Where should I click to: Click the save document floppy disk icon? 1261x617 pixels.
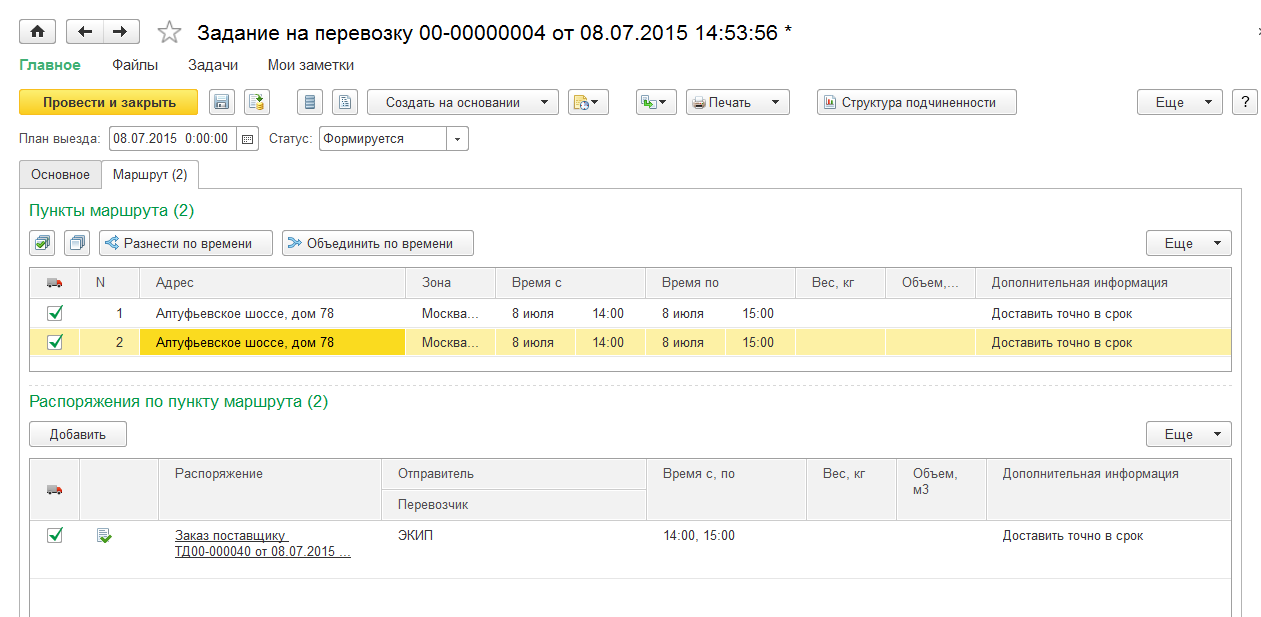tap(222, 102)
